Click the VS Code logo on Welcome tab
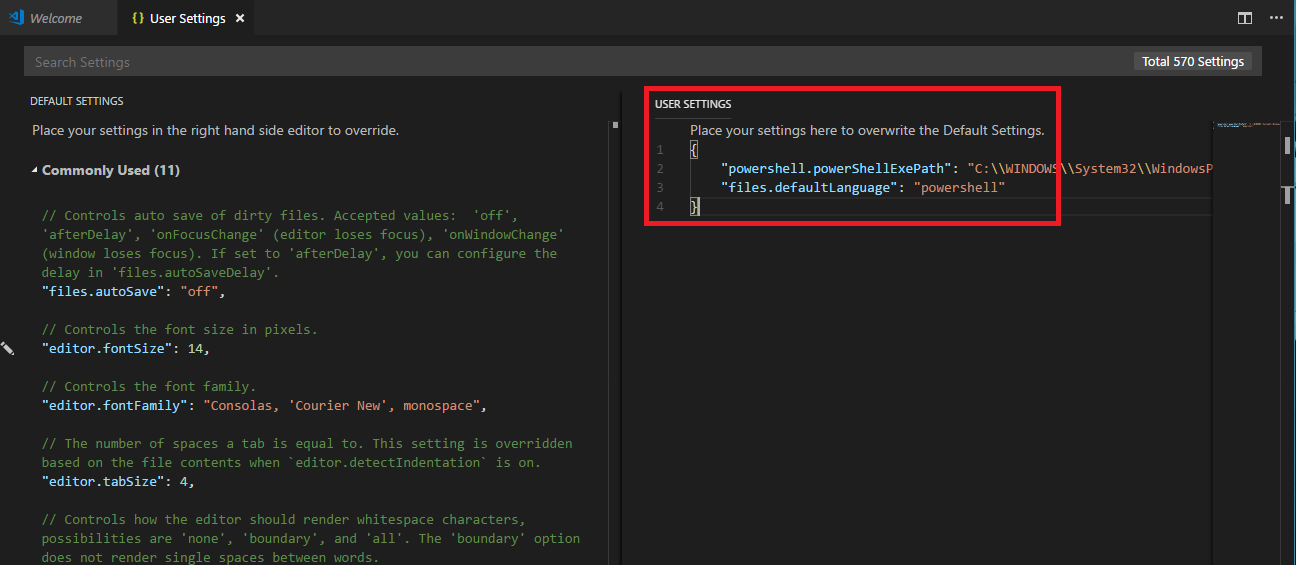Viewport: 1296px width, 565px height. pos(16,18)
